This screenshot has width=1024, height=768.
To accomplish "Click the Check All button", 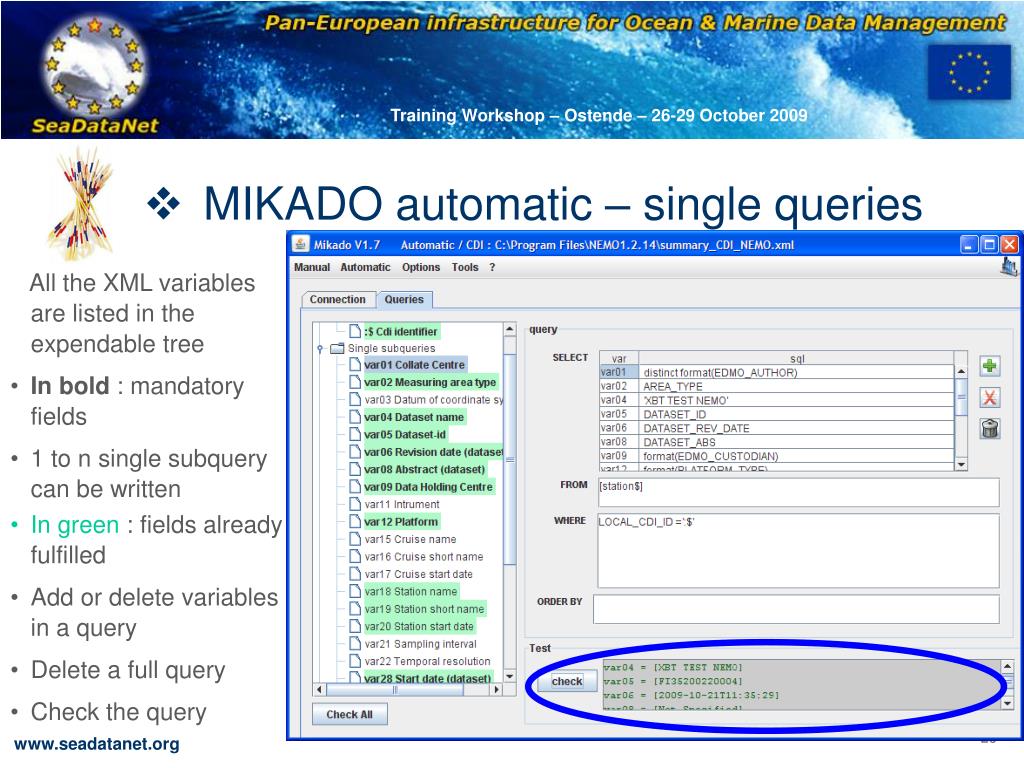I will pyautogui.click(x=349, y=714).
